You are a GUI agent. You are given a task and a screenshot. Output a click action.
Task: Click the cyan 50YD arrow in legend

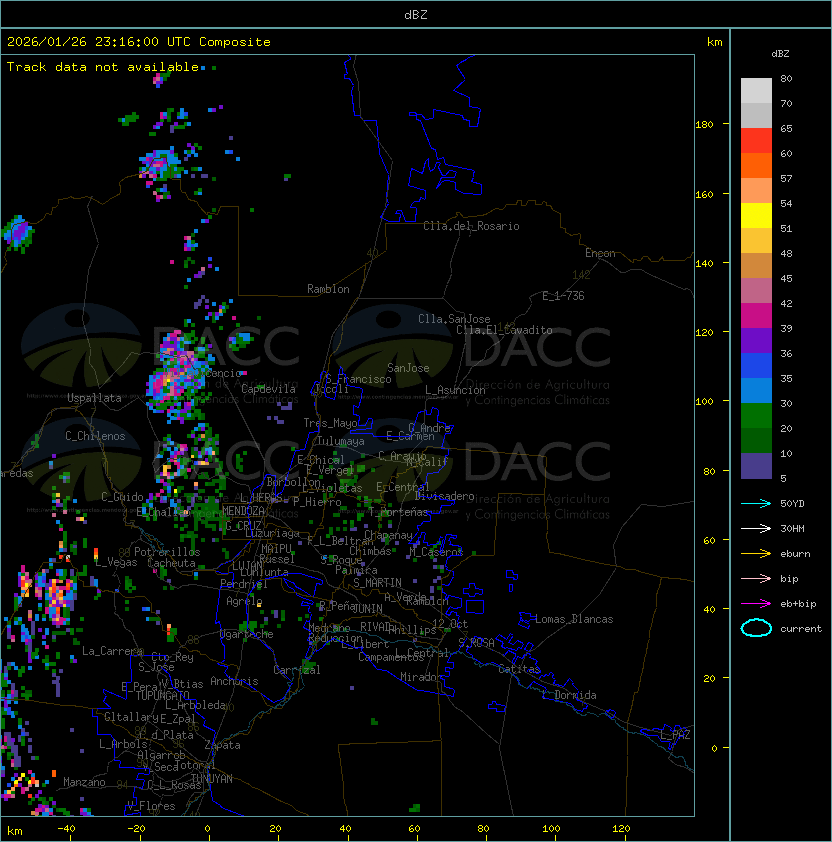click(756, 503)
